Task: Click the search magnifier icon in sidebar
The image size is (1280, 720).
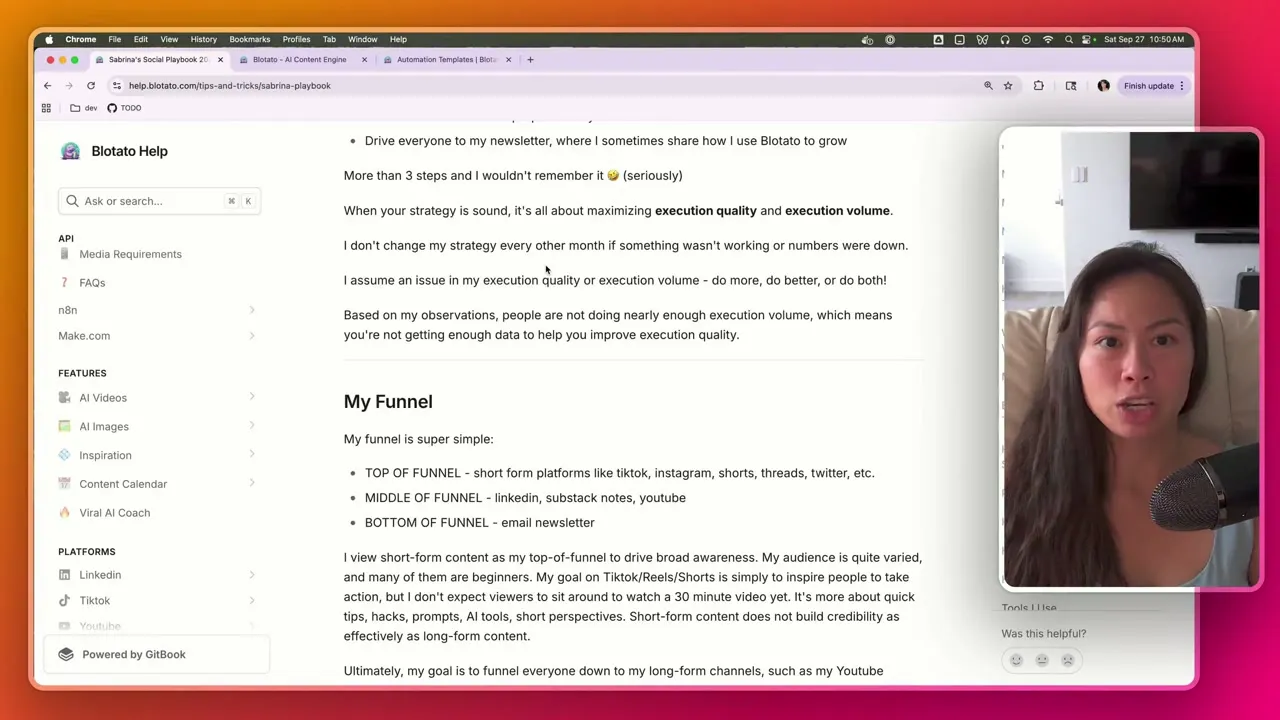Action: (x=72, y=201)
